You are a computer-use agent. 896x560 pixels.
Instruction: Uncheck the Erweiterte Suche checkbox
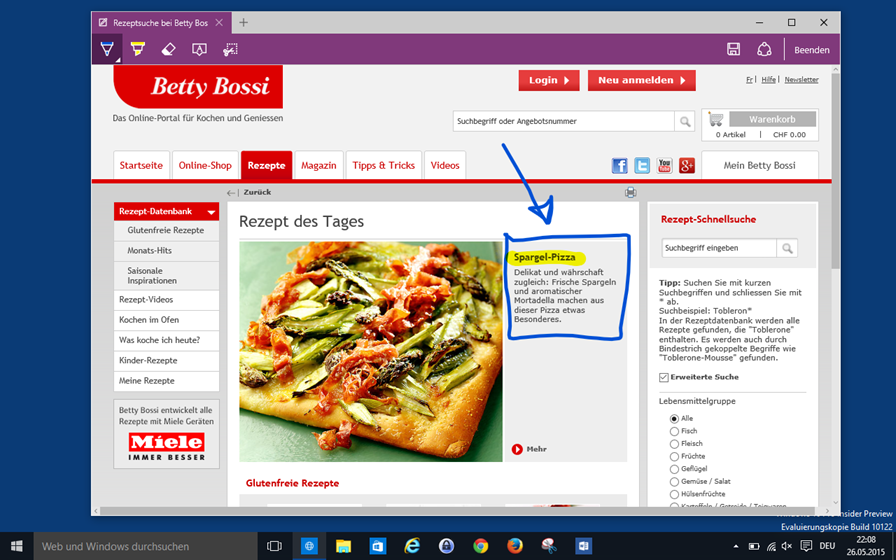click(x=664, y=377)
